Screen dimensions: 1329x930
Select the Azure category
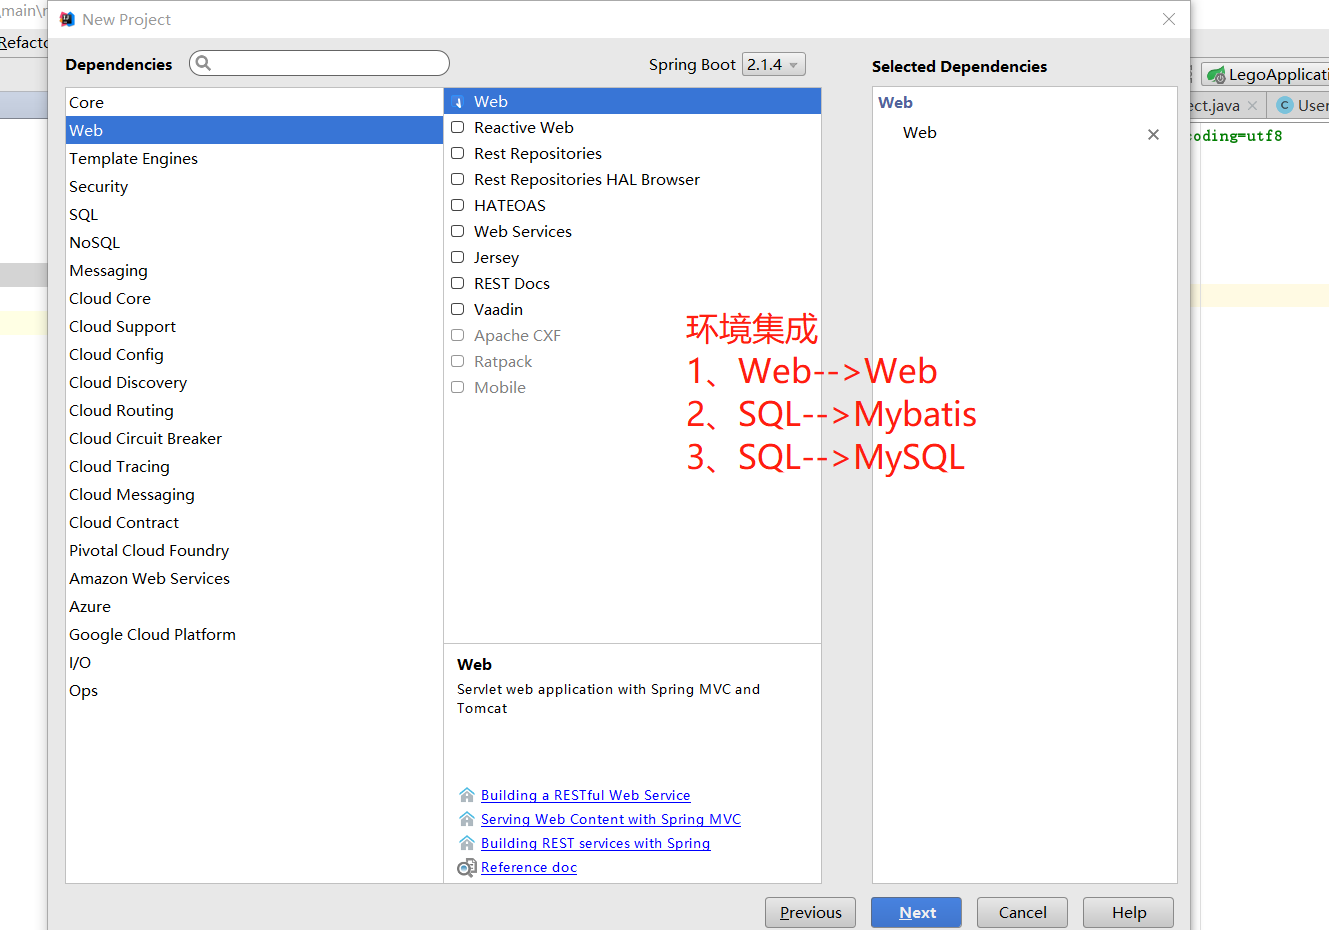click(x=254, y=606)
